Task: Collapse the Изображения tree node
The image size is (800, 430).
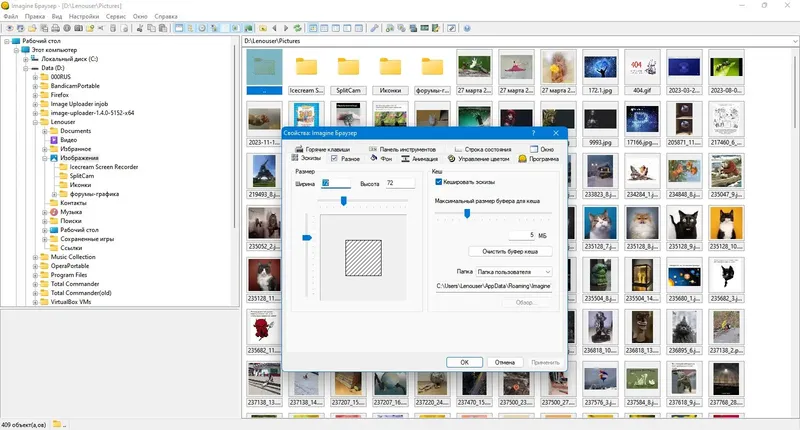Action: 44,158
